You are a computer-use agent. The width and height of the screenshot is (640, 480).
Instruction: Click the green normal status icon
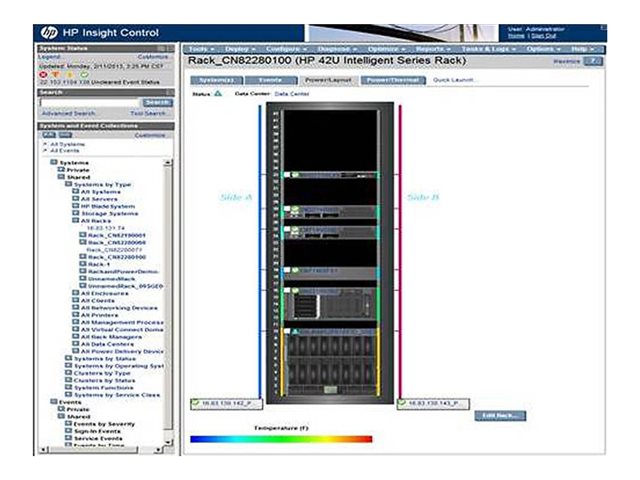(84, 75)
